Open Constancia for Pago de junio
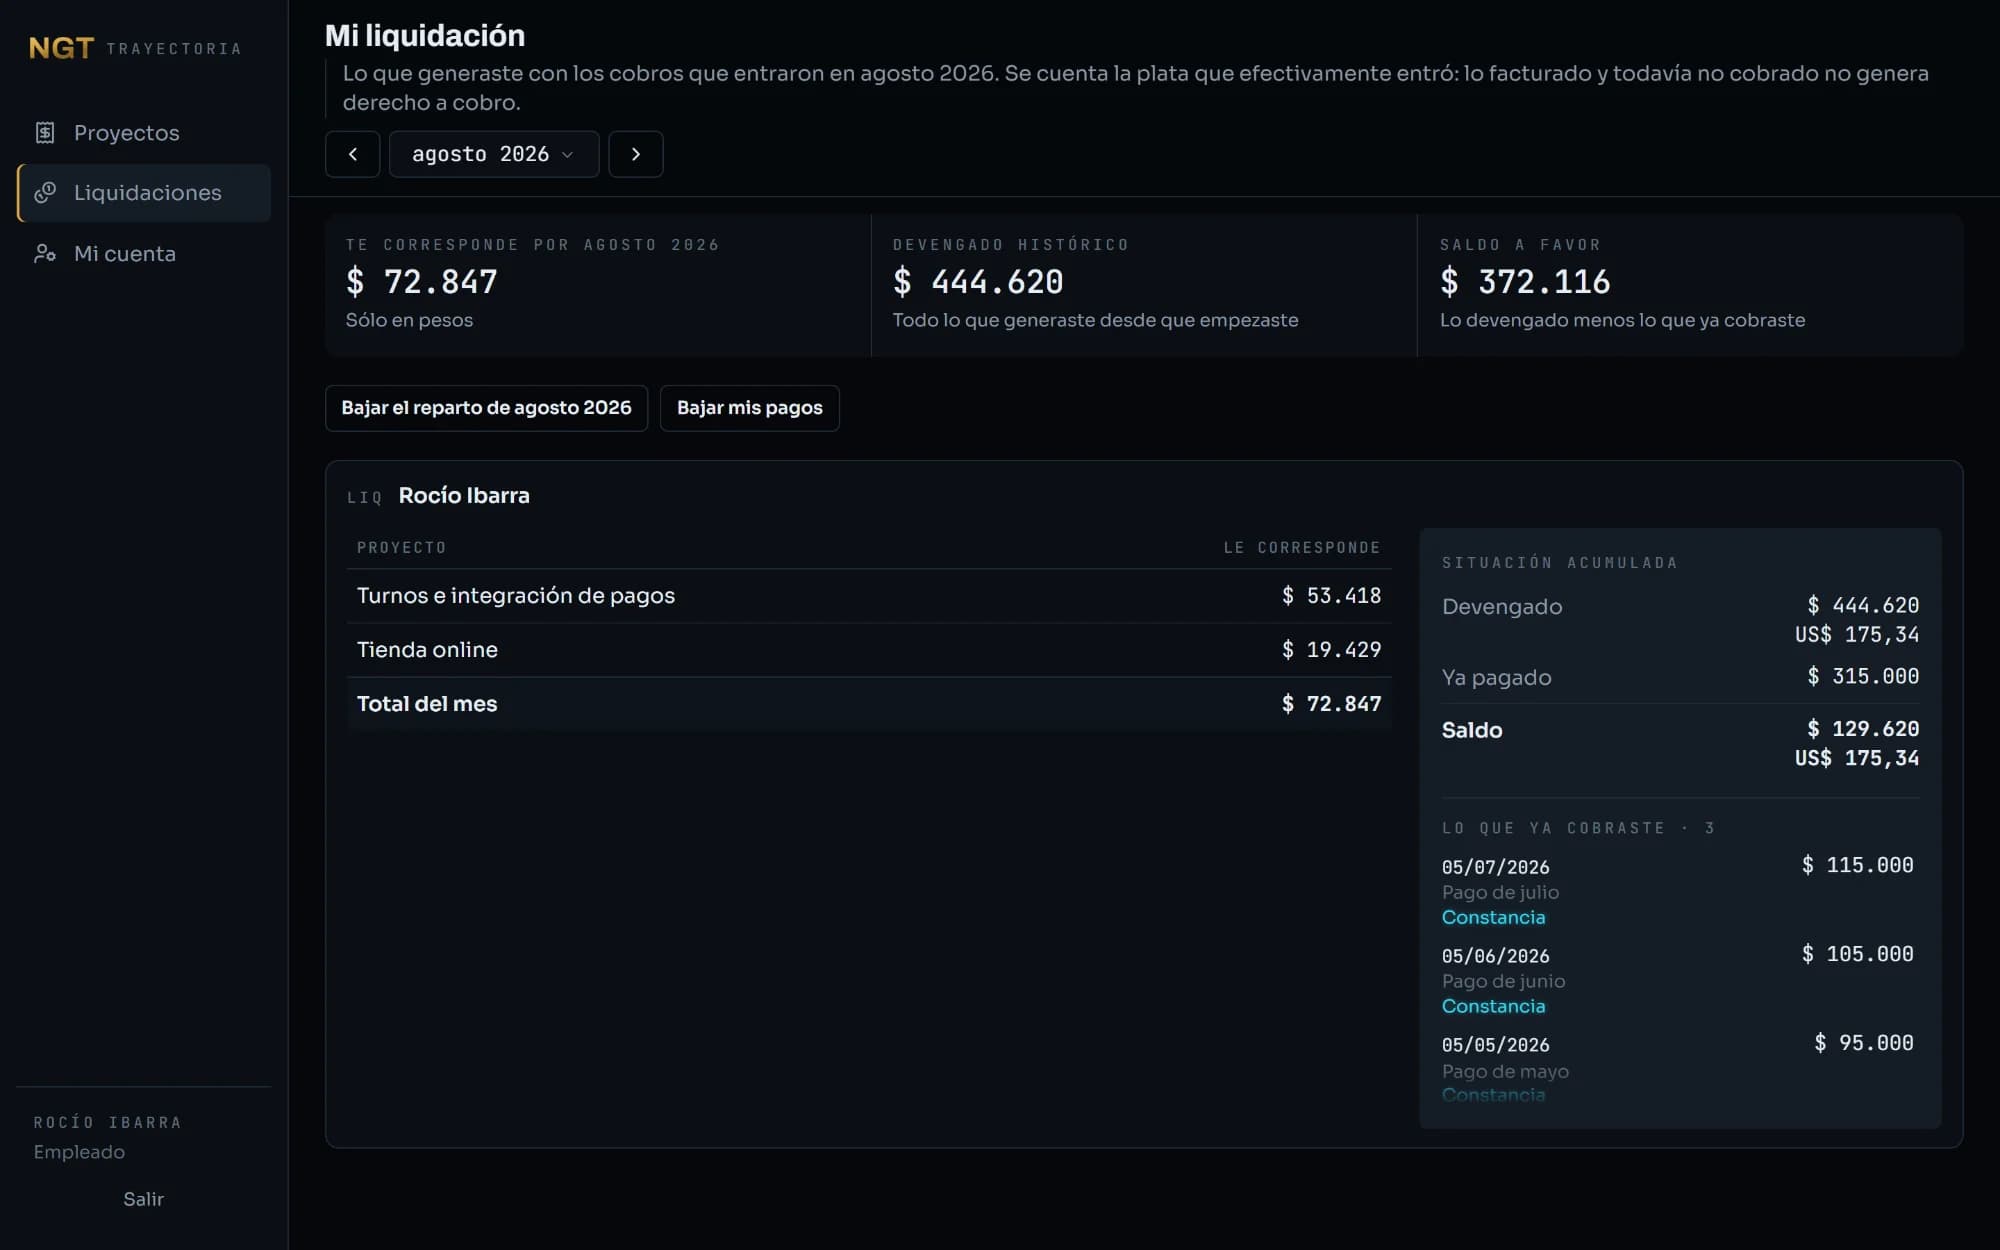Viewport: 2000px width, 1250px height. (x=1493, y=1006)
